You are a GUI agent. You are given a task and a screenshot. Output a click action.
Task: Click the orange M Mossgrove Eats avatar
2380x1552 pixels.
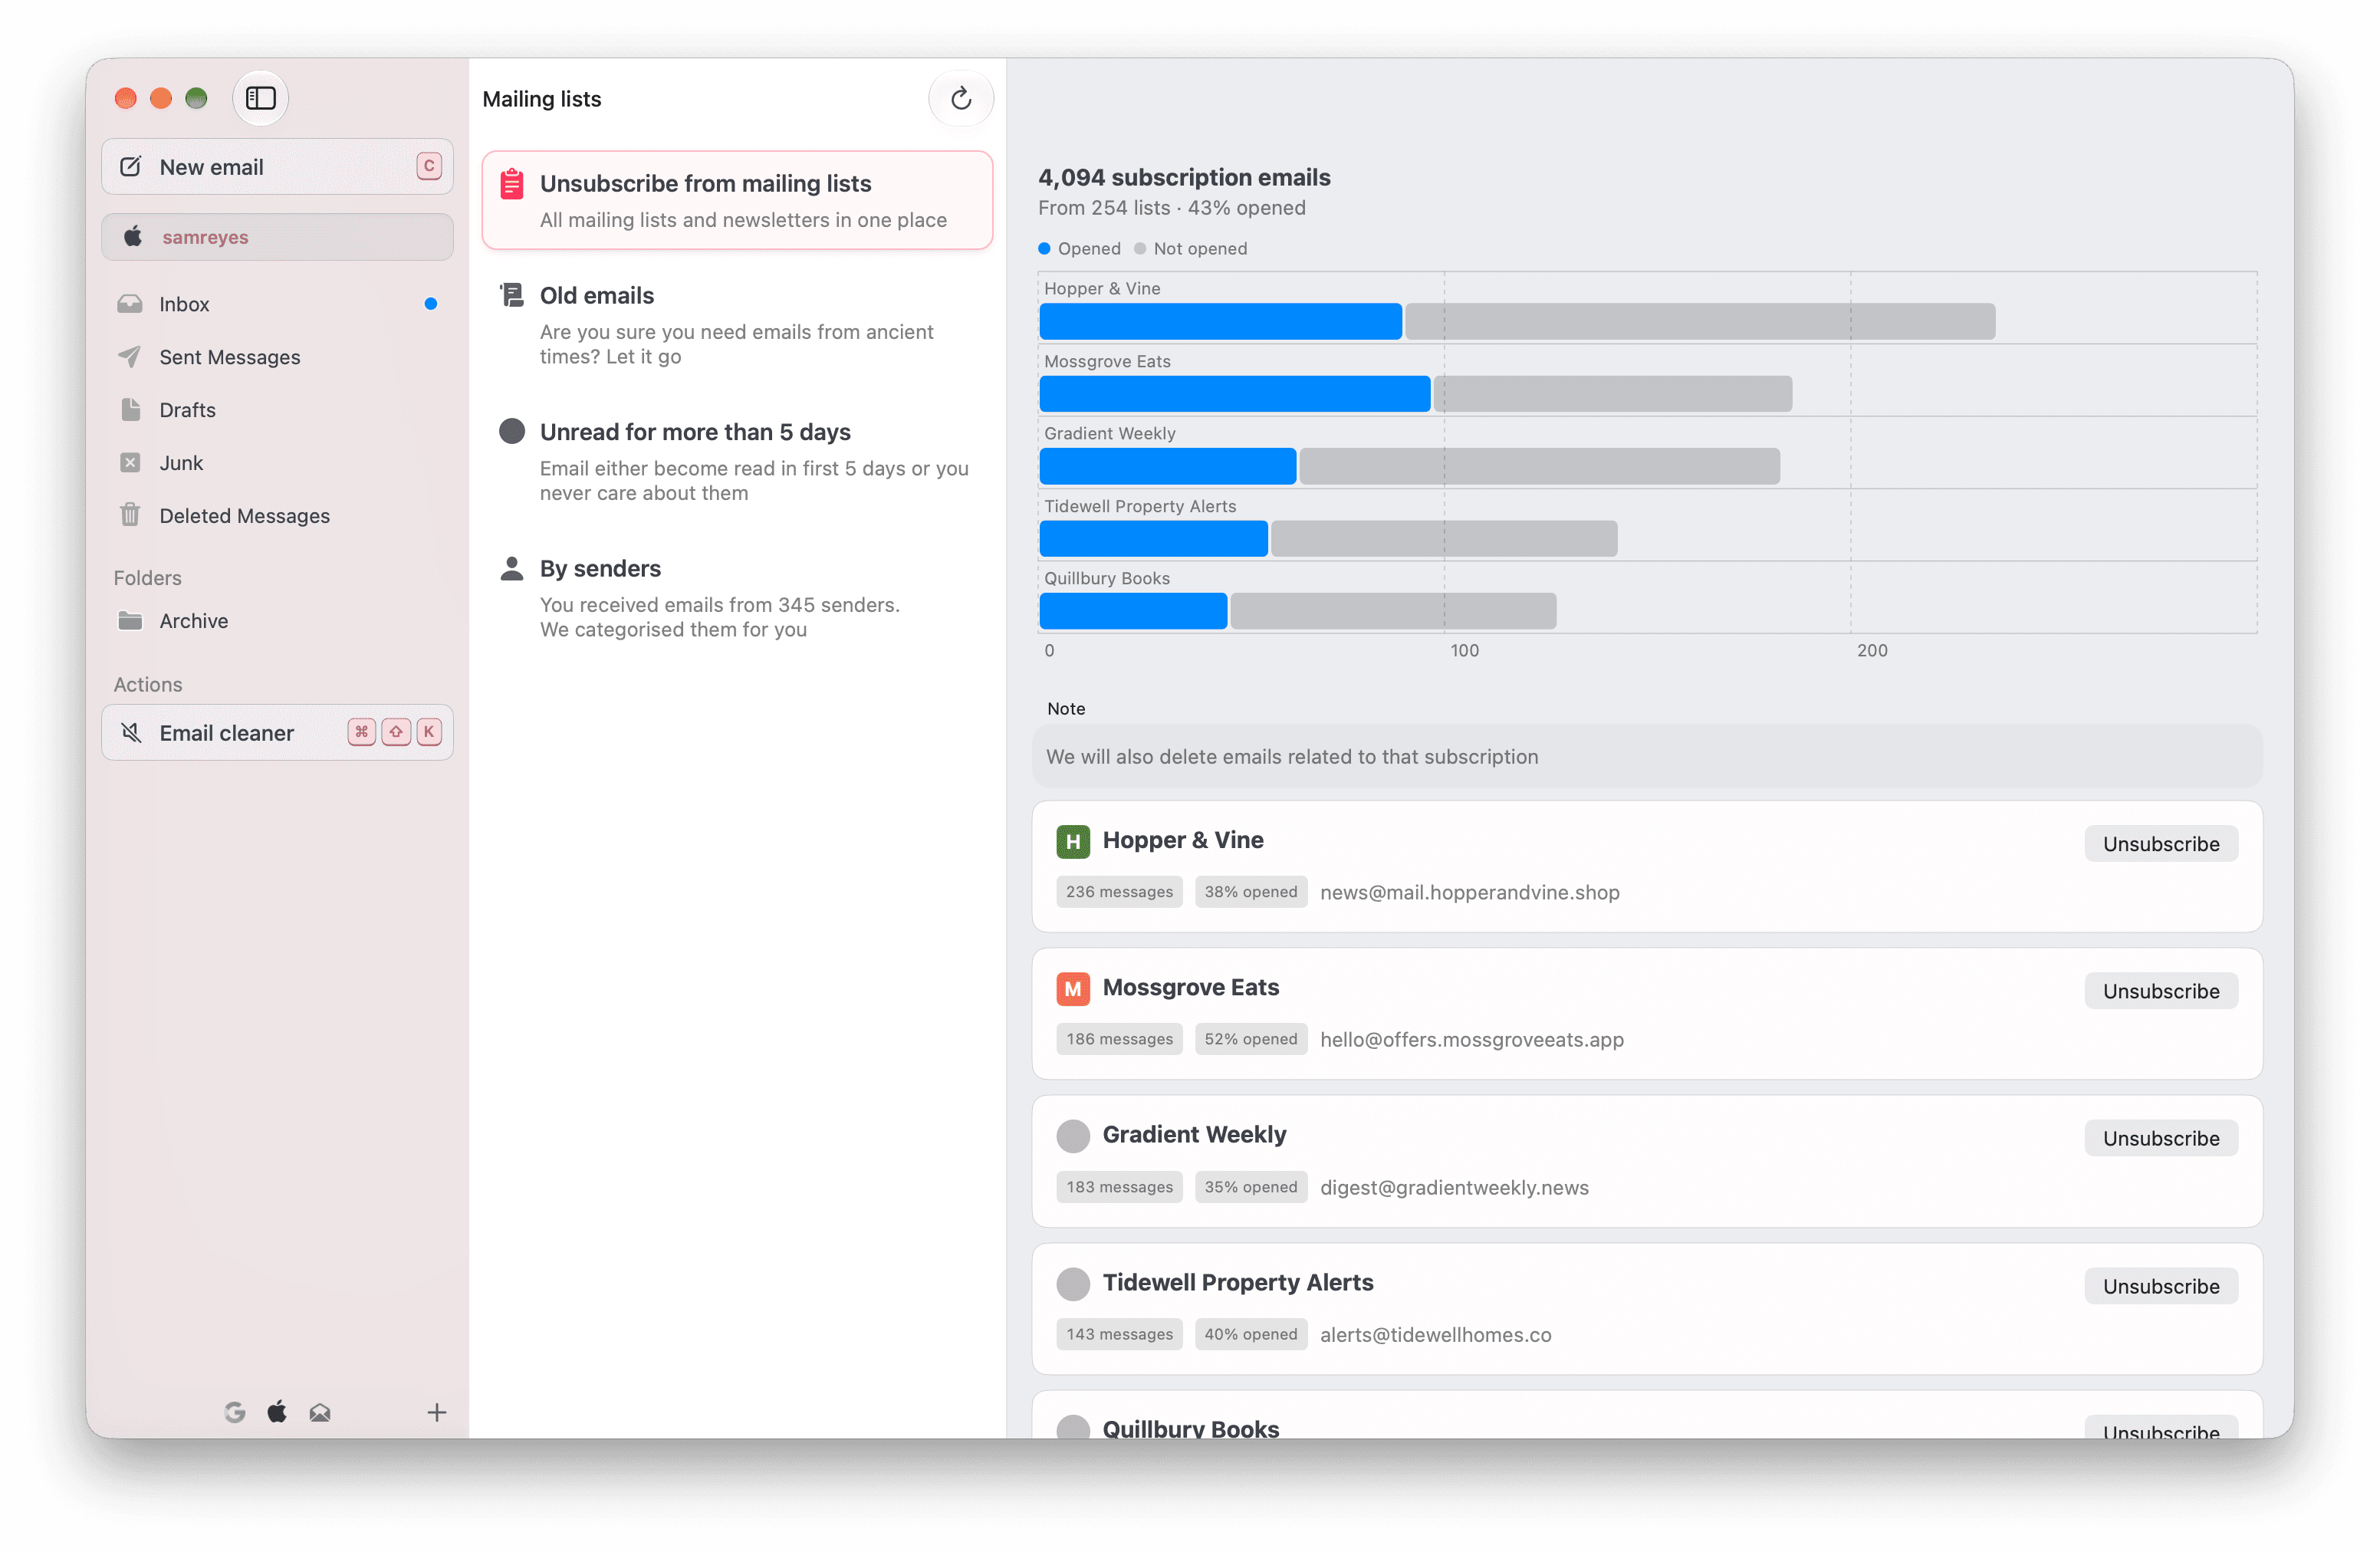(1072, 989)
